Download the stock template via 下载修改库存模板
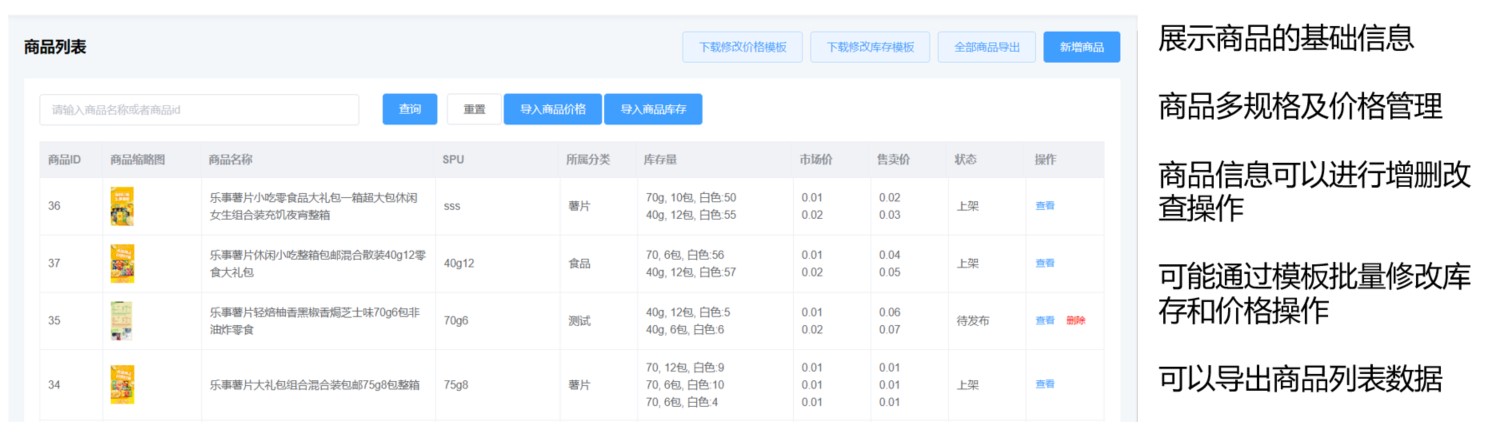1487x441 pixels. (x=869, y=47)
